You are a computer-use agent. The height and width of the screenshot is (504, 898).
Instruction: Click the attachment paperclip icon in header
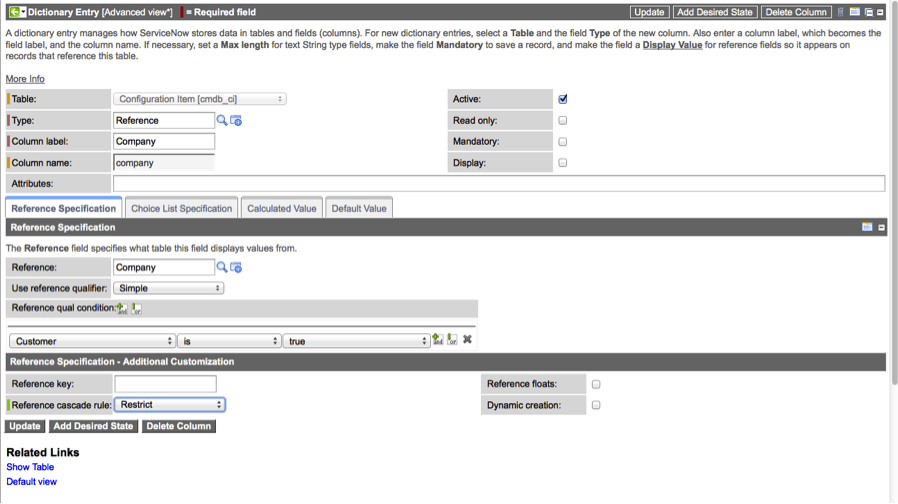(x=841, y=12)
